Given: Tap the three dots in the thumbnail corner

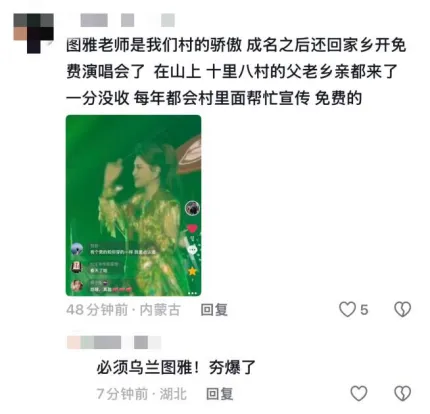Looking at the screenshot, I should [x=192, y=293].
